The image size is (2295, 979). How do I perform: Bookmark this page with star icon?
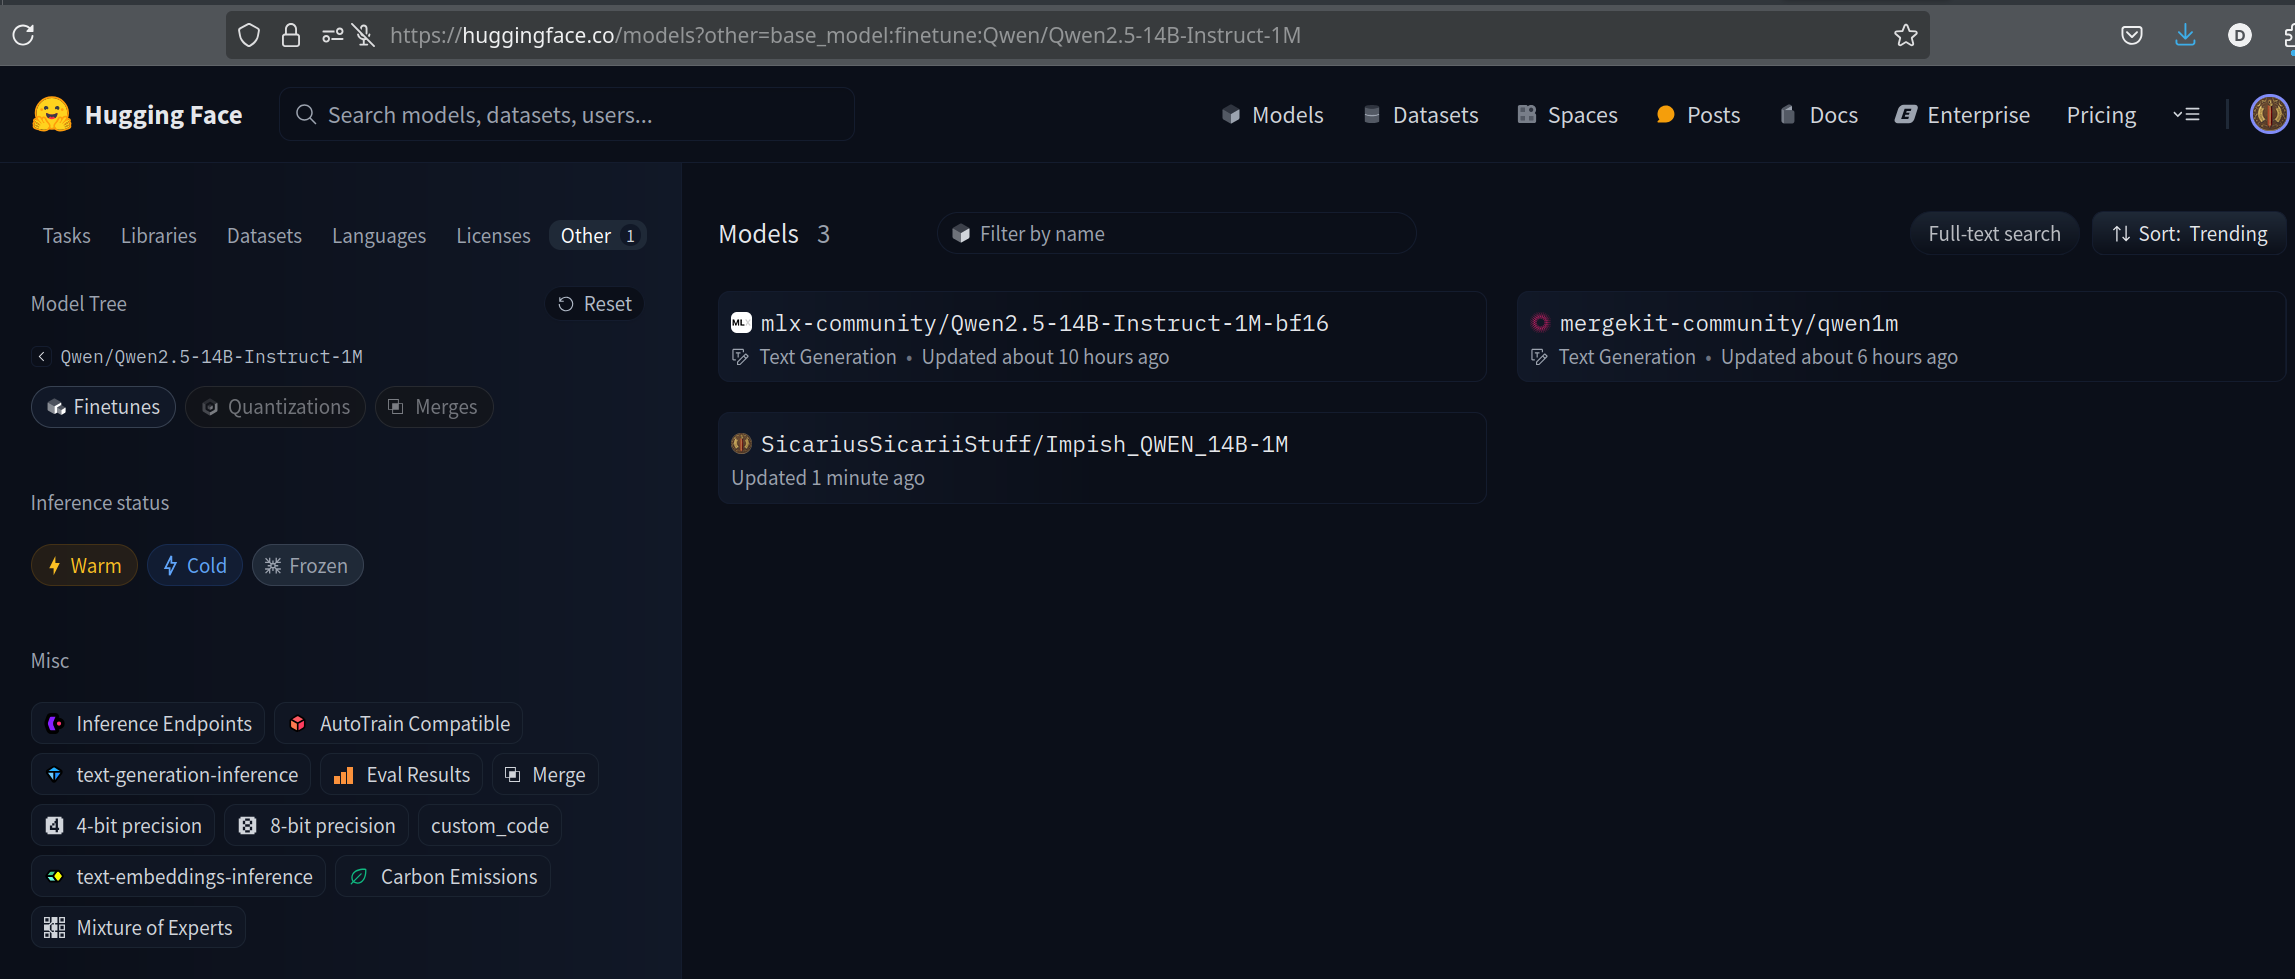pos(1905,35)
